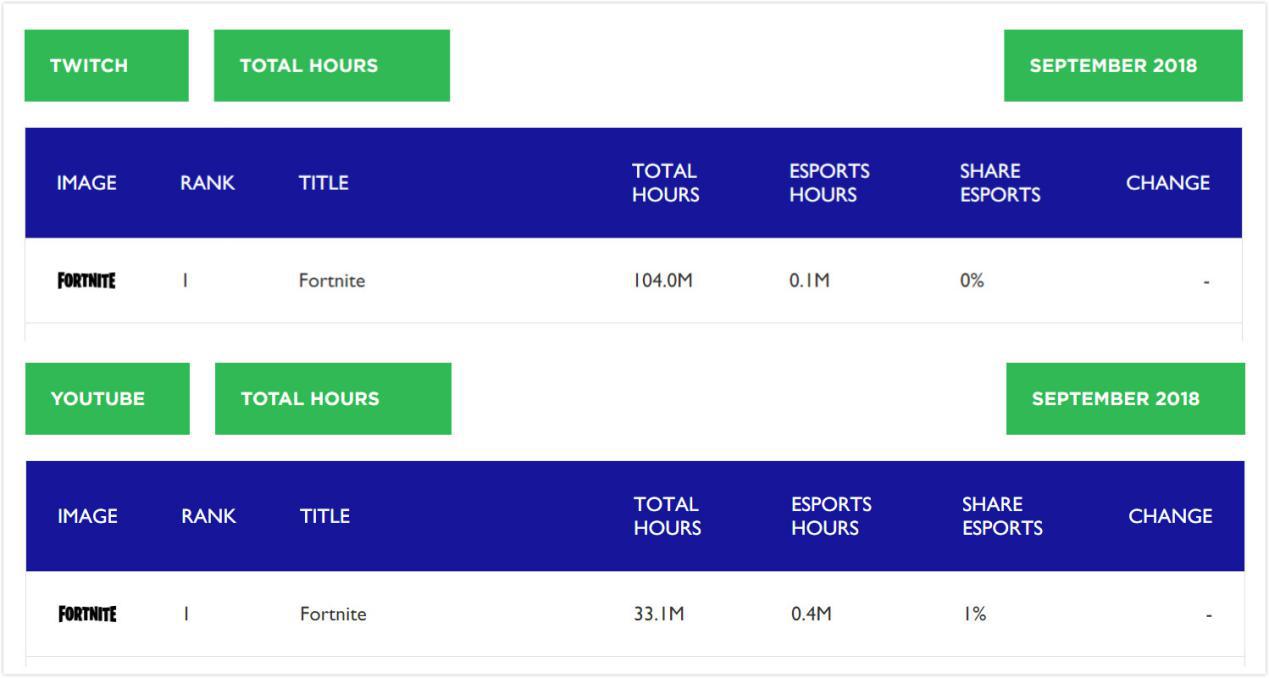Click SEPTEMBER 2018 button above YouTube table

coord(1124,399)
